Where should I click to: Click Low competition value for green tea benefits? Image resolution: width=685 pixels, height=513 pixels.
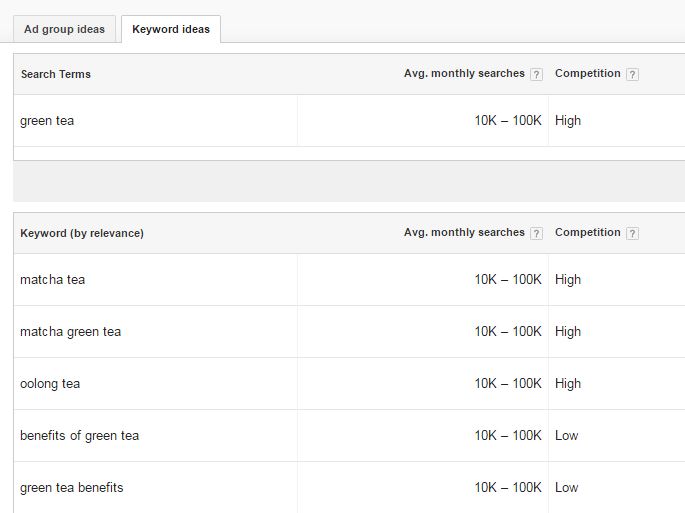pyautogui.click(x=566, y=488)
